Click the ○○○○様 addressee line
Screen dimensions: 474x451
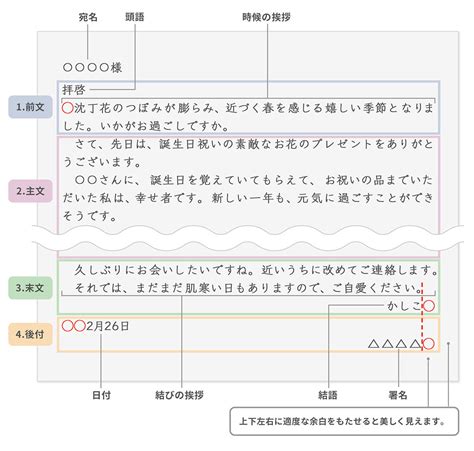(92, 68)
